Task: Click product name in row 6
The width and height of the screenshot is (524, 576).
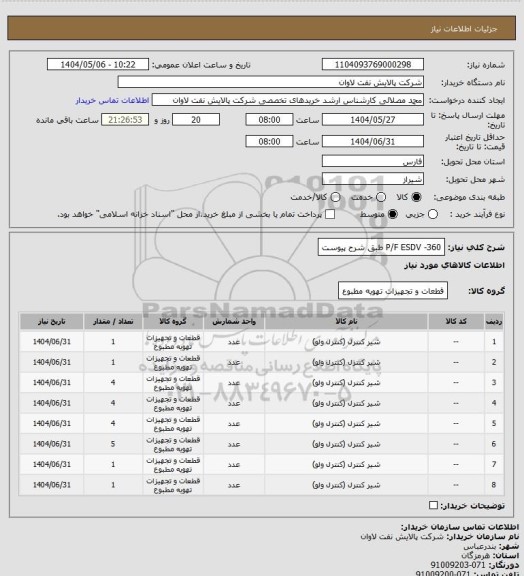Action: coord(346,444)
